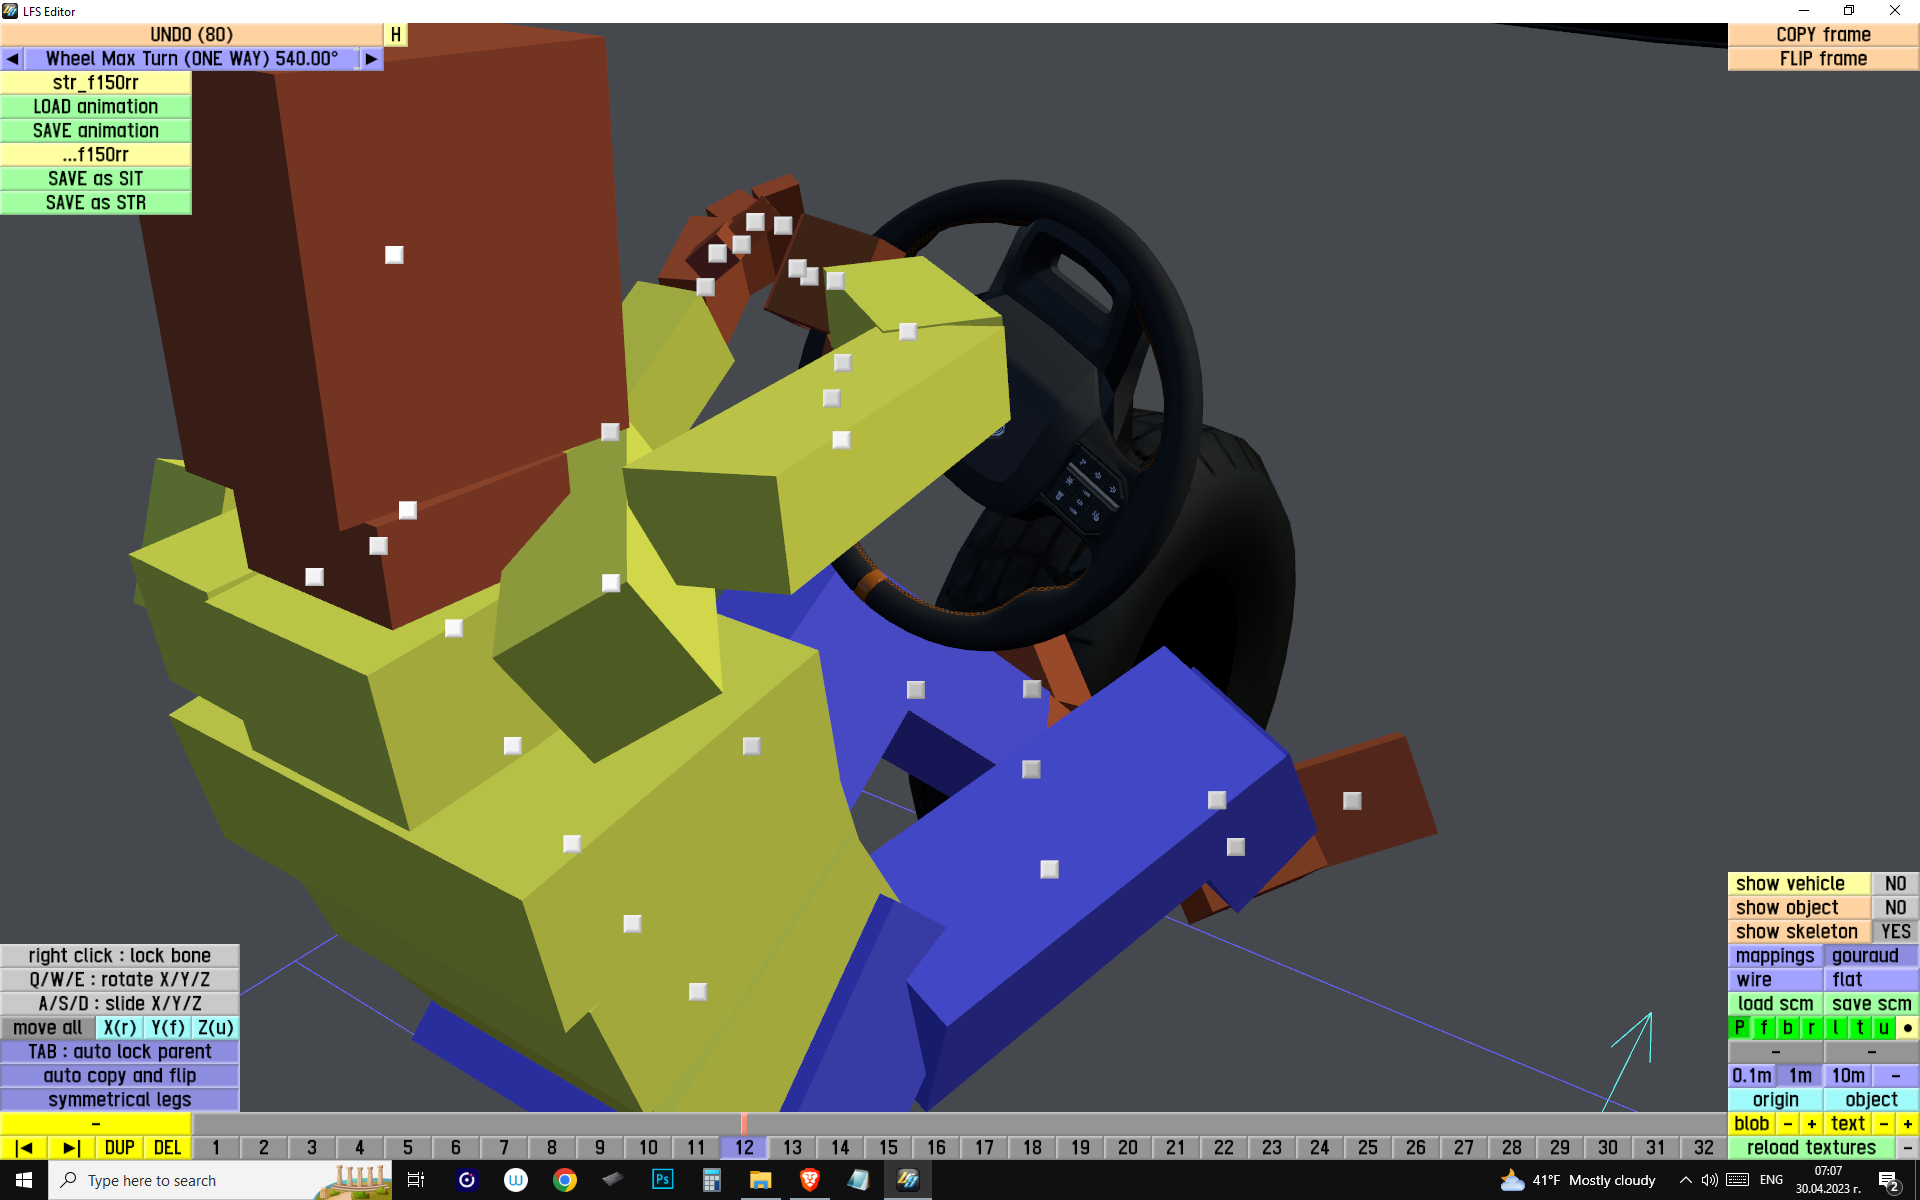Select the P view button
Screen dimensions: 1920x1200
(1740, 1027)
